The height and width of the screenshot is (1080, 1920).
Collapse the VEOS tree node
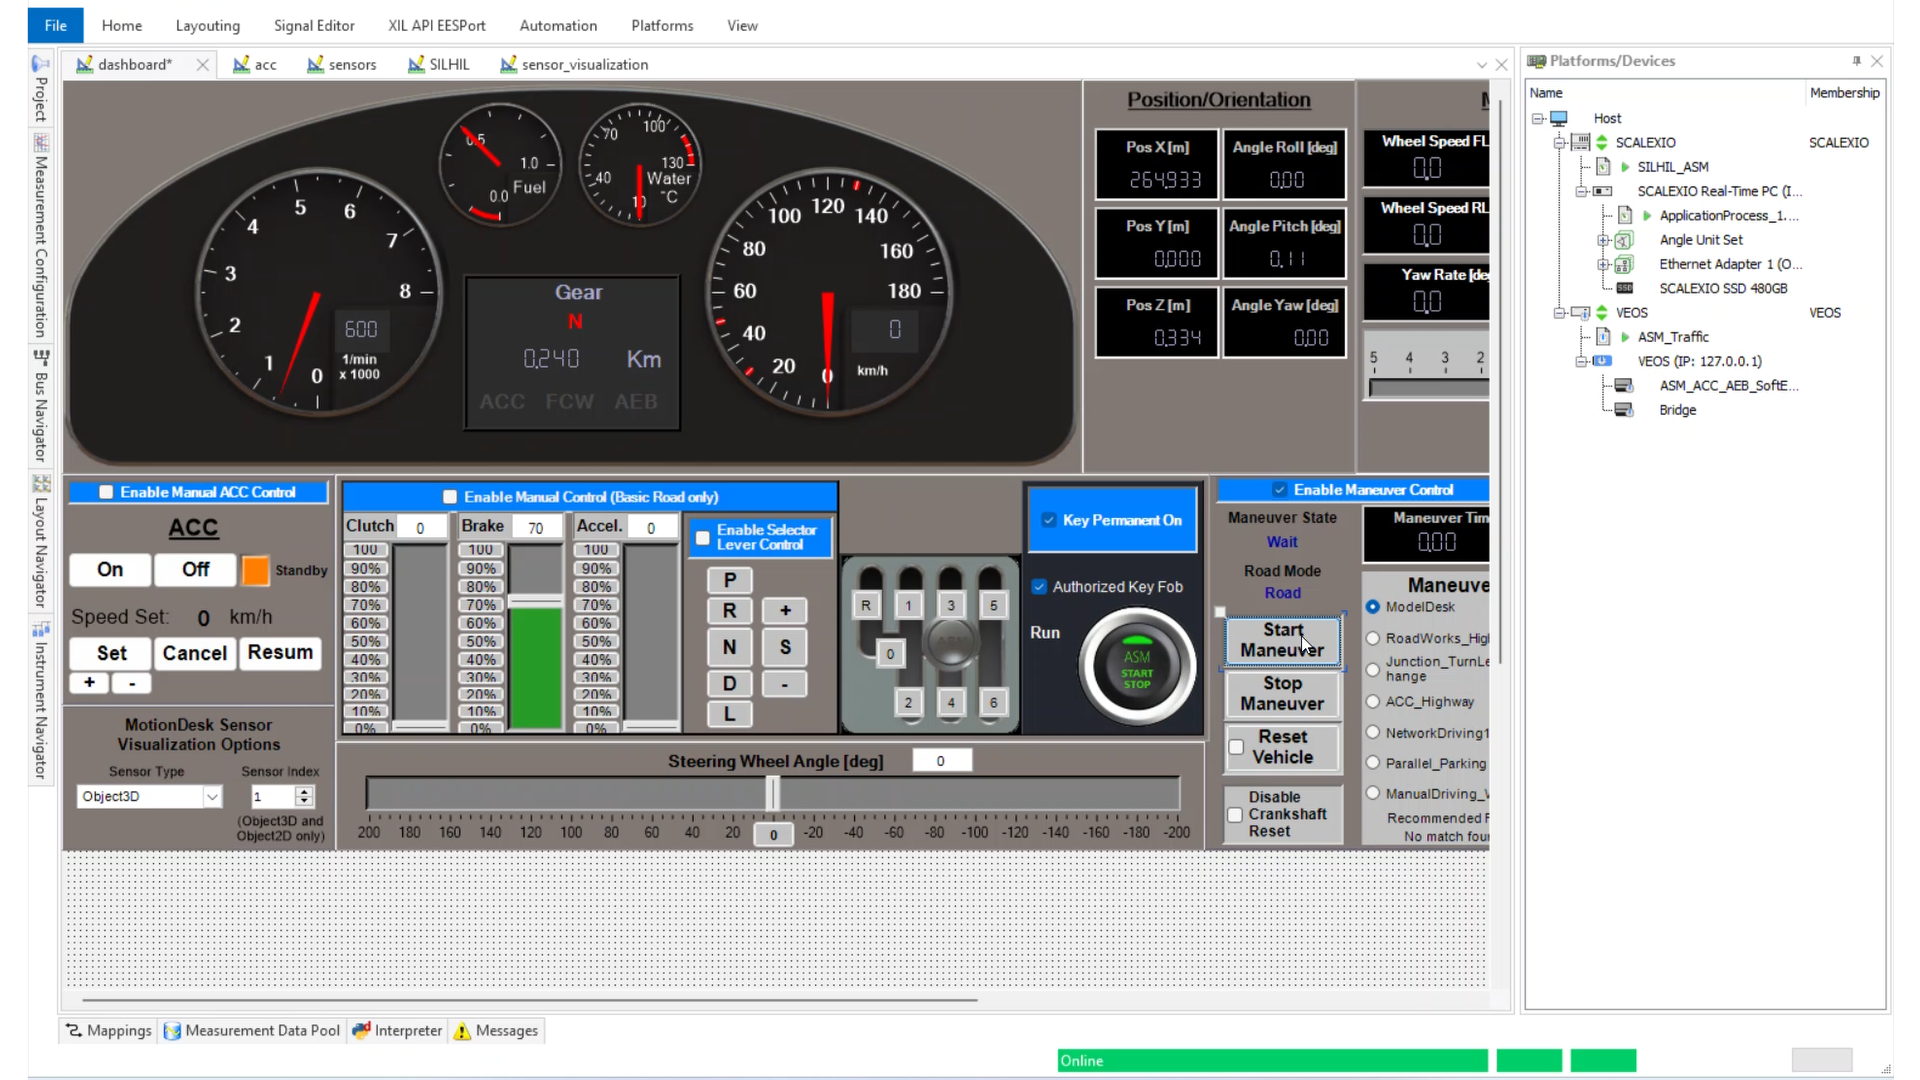tap(1559, 313)
